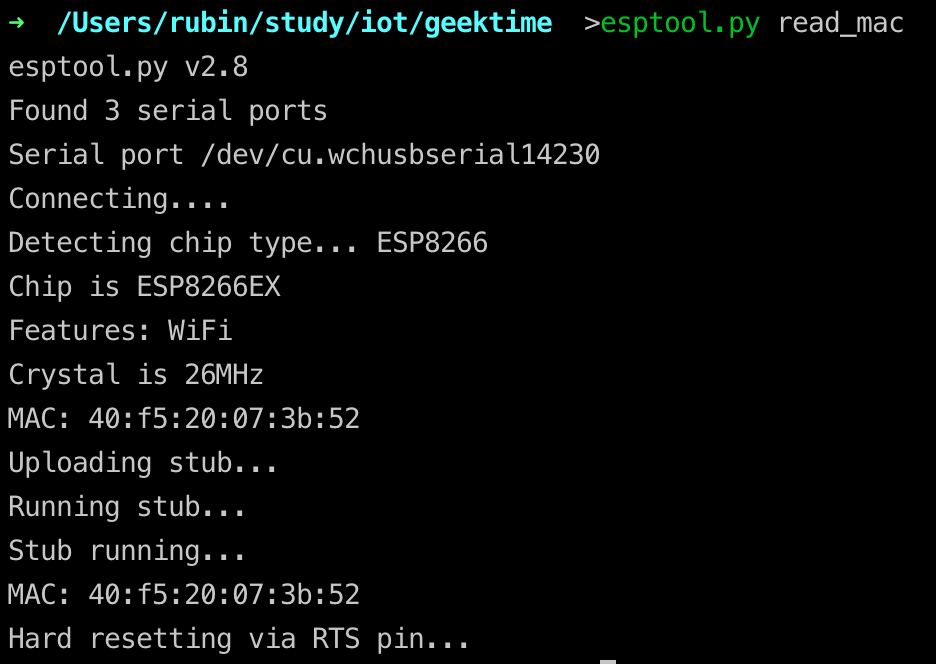The image size is (936, 664).
Task: Click the /Users/rubin/study/iot/geektime directory path
Action: click(x=305, y=23)
